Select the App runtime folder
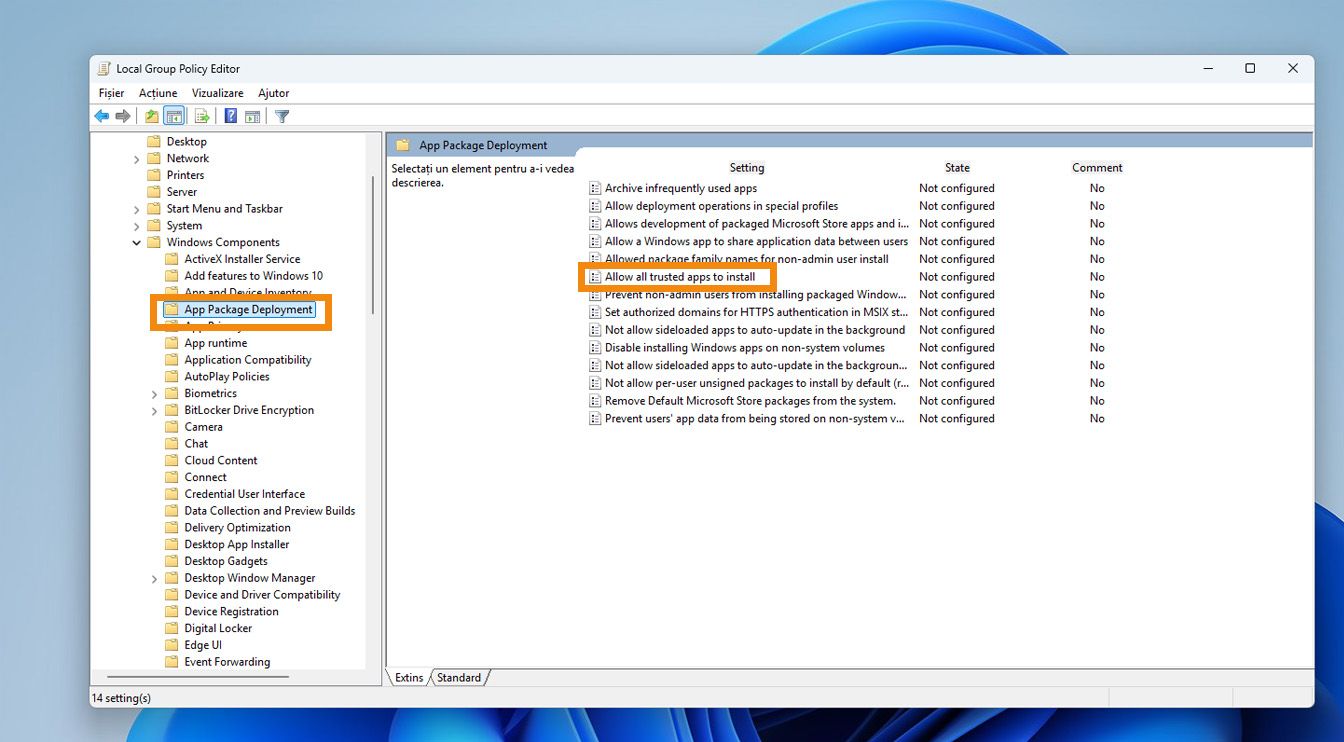The image size is (1344, 742). [x=216, y=343]
